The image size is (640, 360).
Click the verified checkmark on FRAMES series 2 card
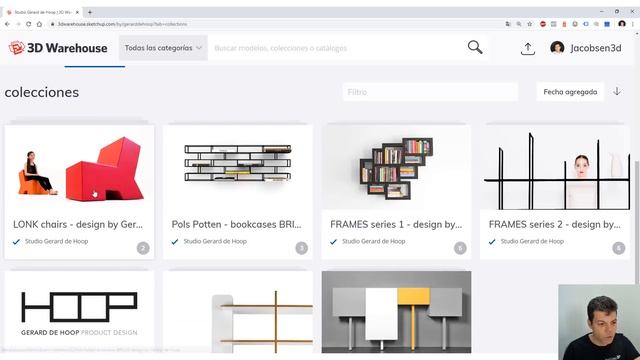pyautogui.click(x=492, y=242)
